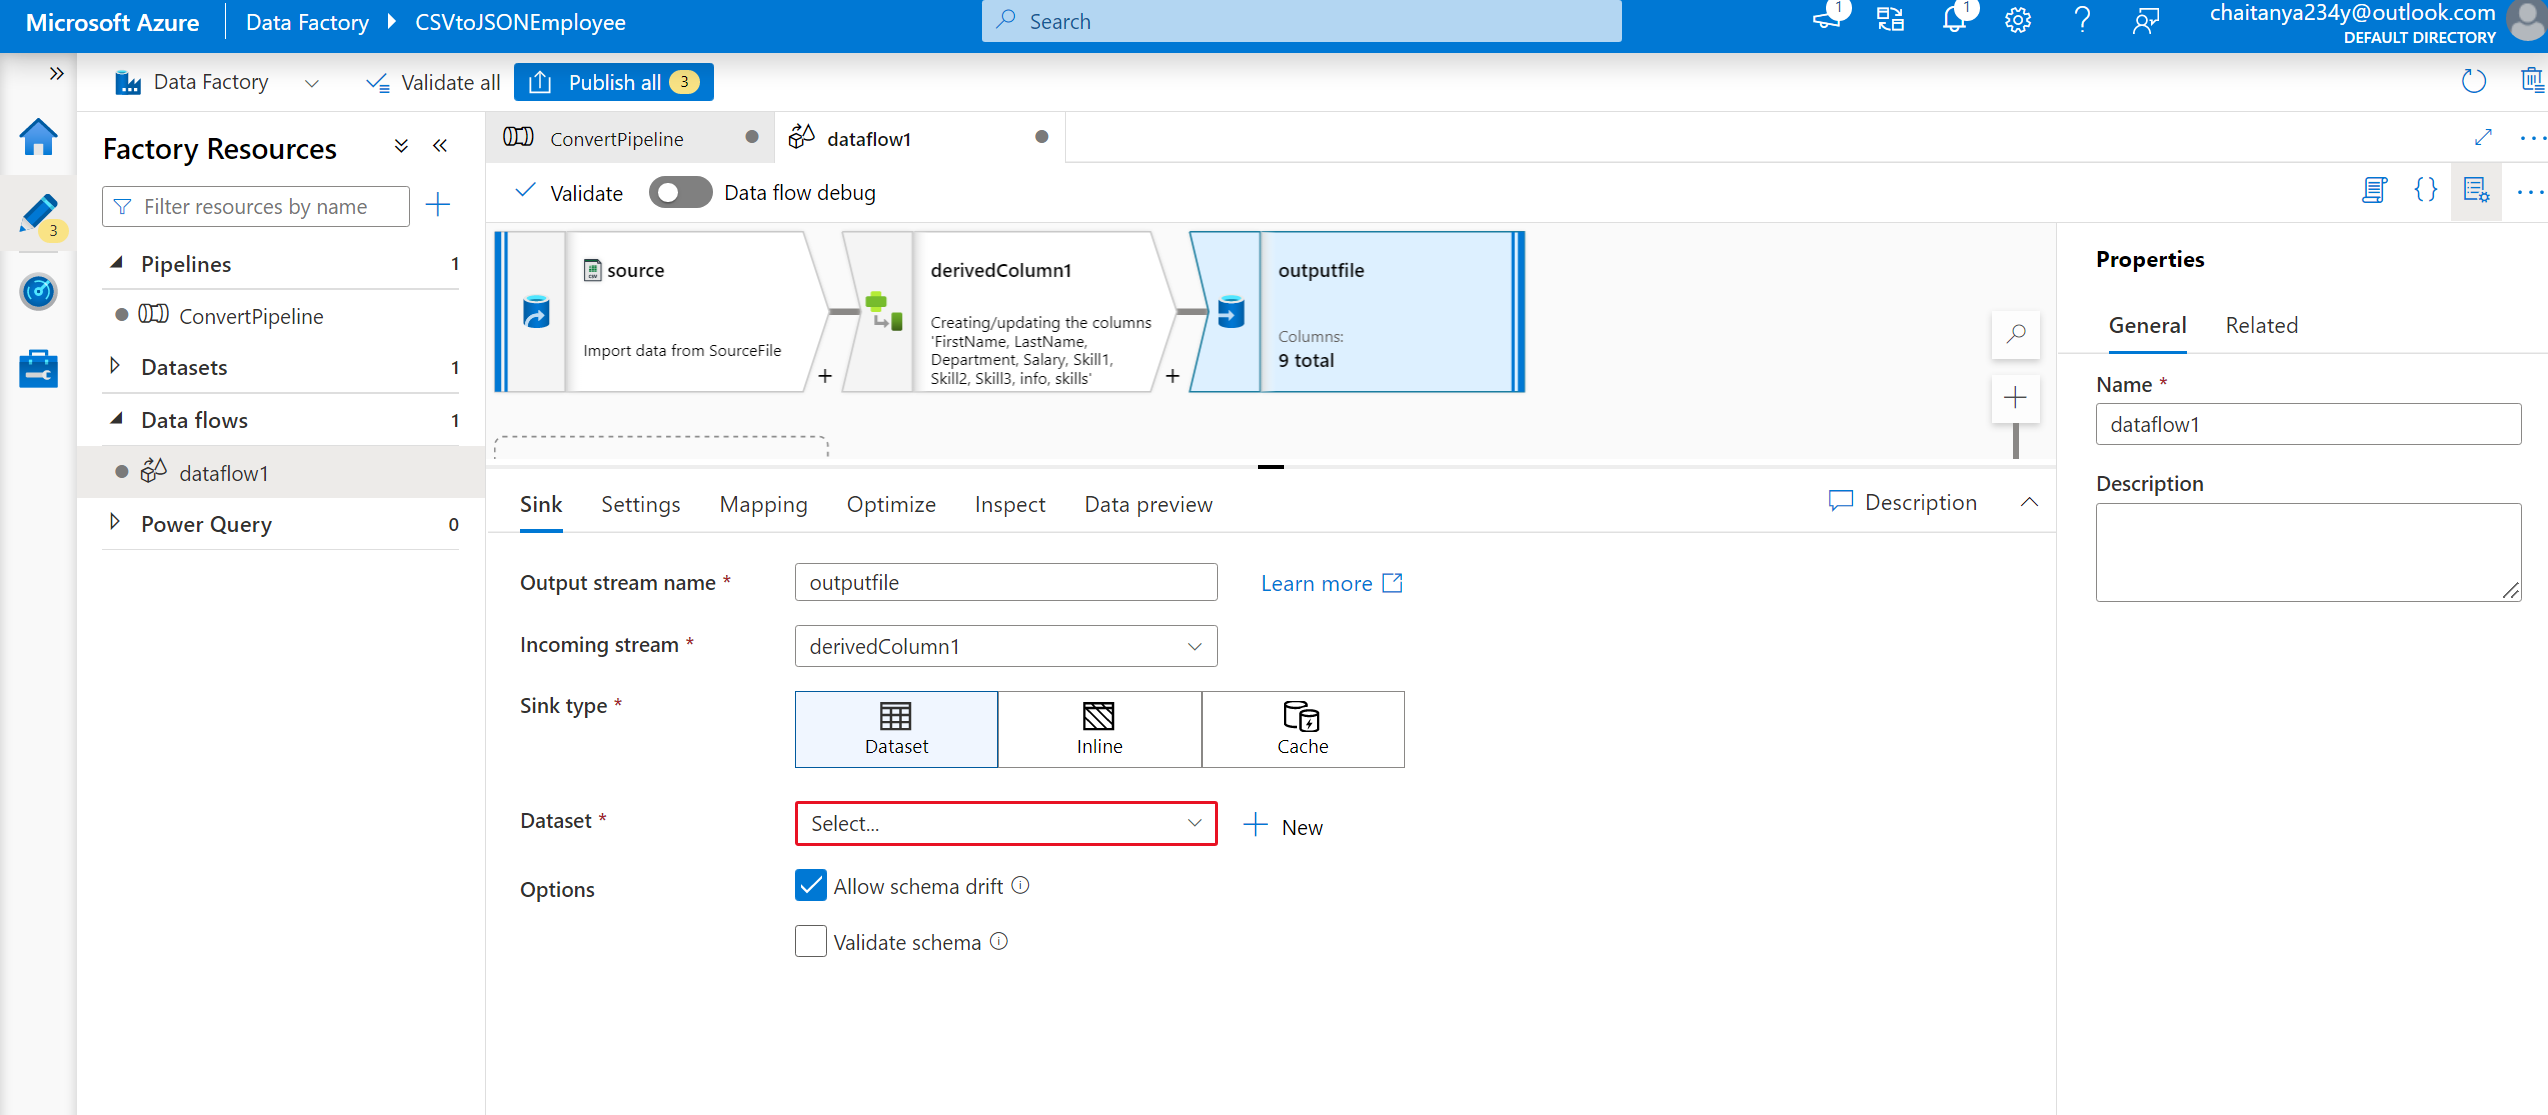This screenshot has width=2548, height=1115.
Task: Click the notifications bell icon
Action: (1954, 21)
